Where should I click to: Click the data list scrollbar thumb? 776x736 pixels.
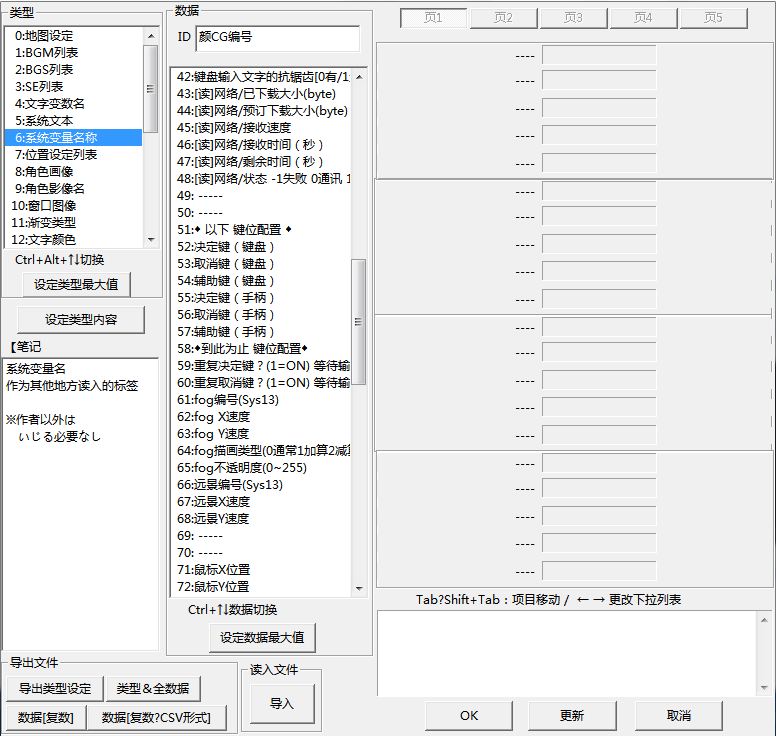tap(359, 322)
